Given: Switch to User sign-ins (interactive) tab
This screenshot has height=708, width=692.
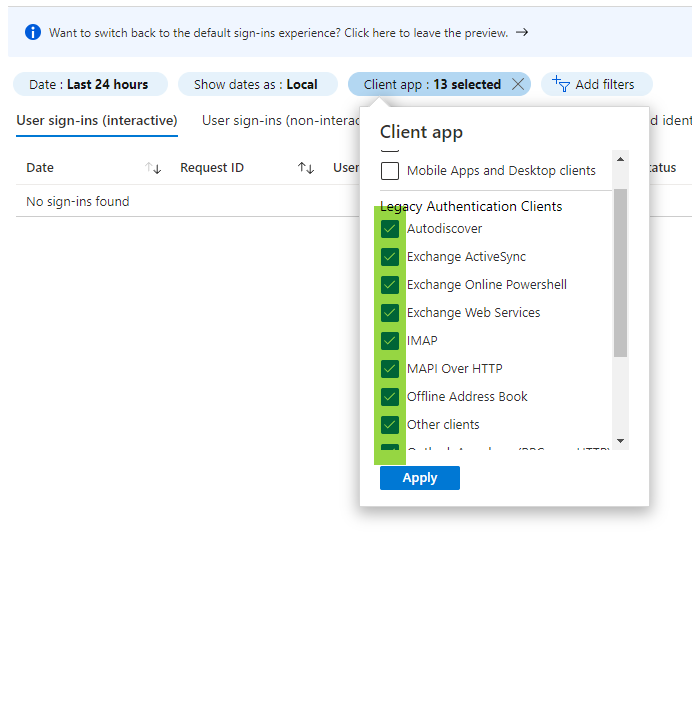Looking at the screenshot, I should click(97, 121).
